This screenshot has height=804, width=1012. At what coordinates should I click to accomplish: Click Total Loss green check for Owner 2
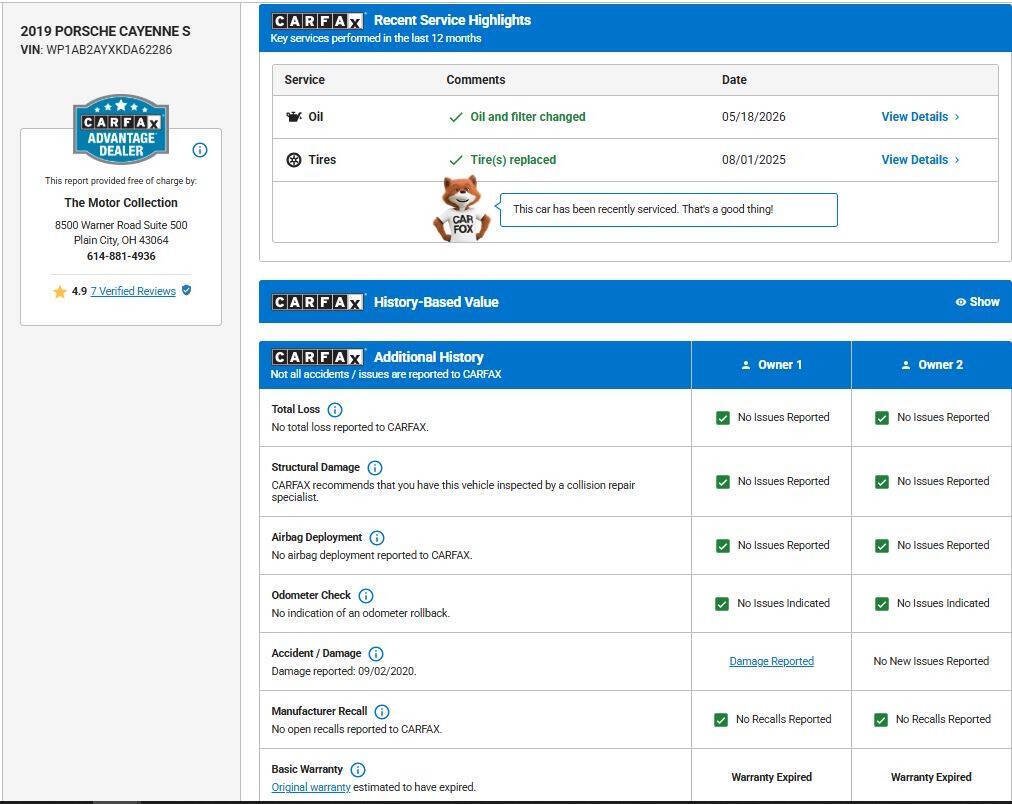click(882, 418)
